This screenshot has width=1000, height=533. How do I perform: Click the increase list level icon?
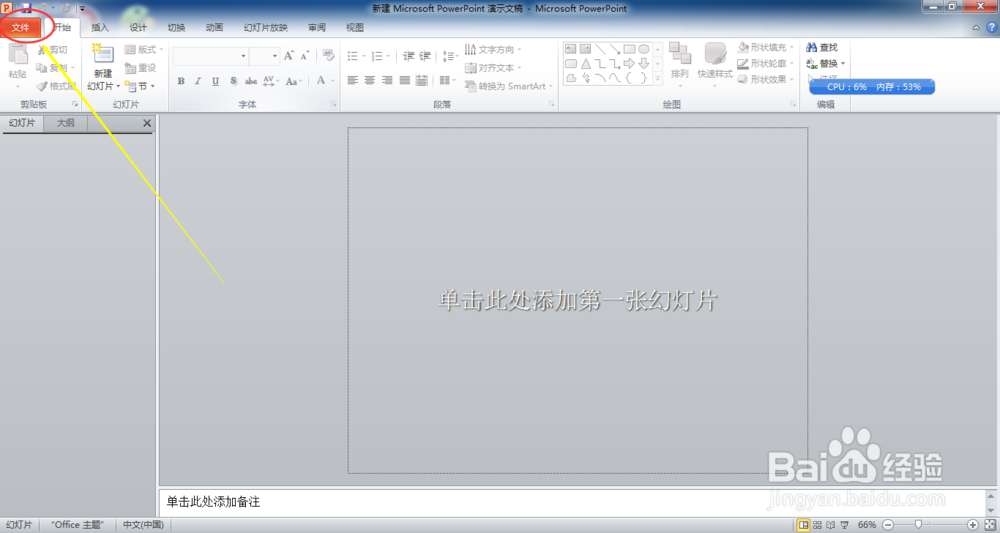click(x=425, y=56)
